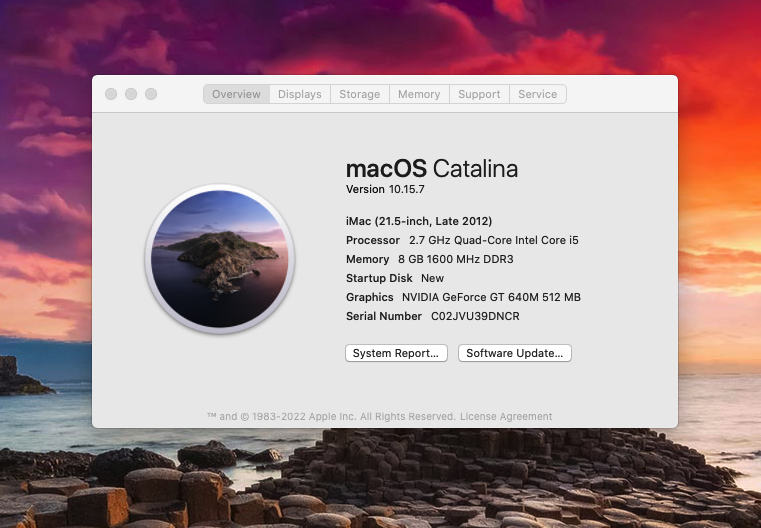Click the System Report... button
Screen dimensions: 761x528
click(396, 353)
